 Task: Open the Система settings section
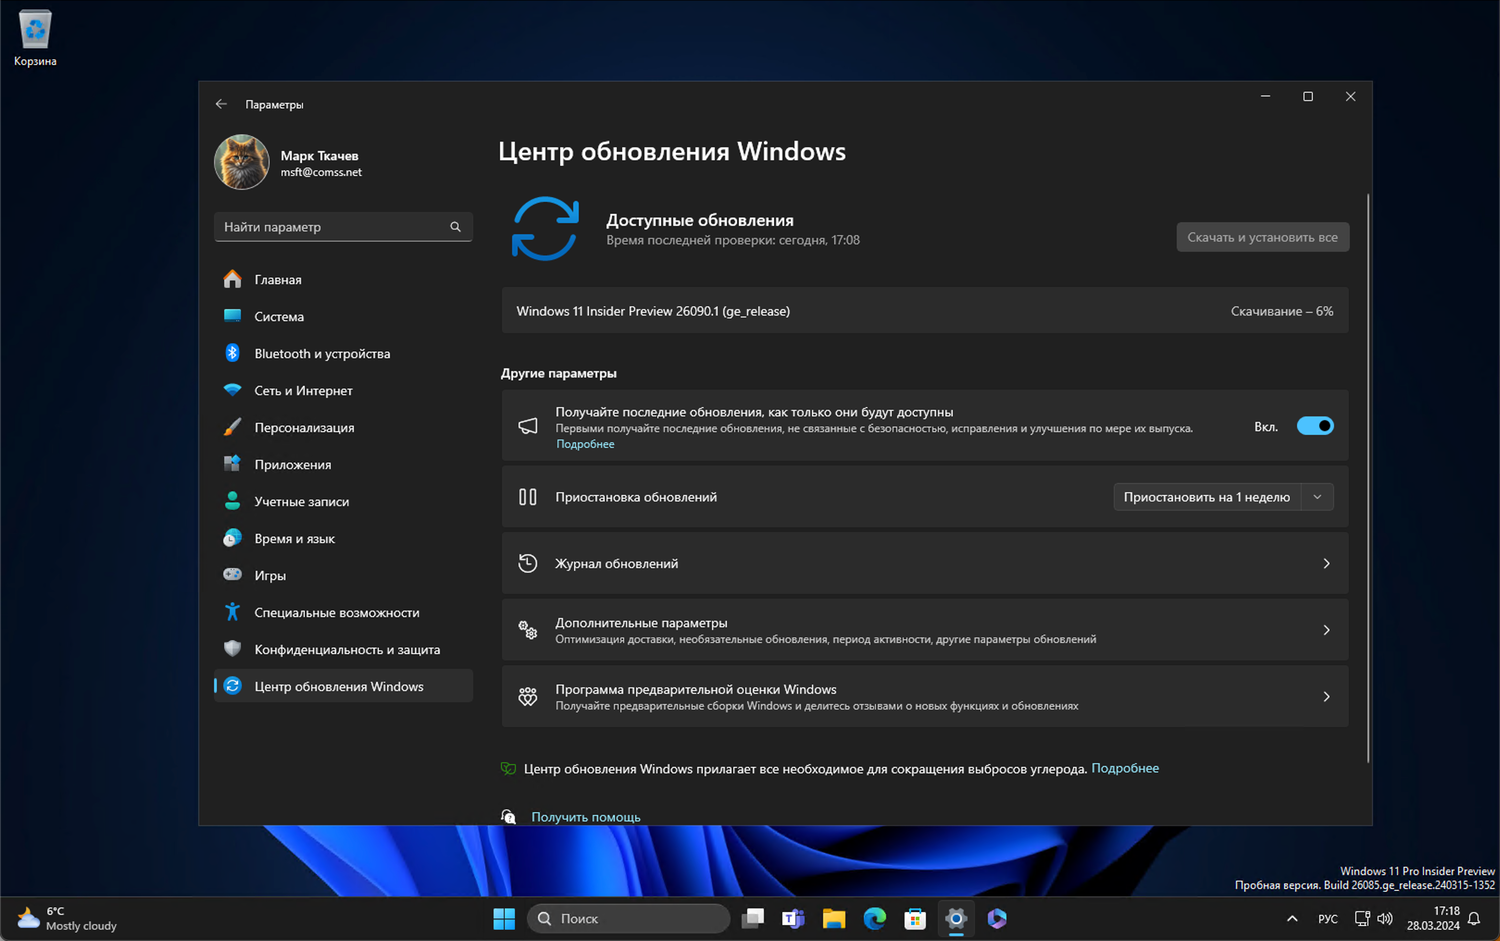point(278,316)
